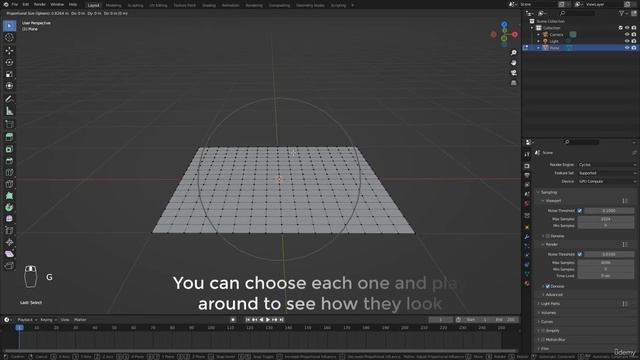
Task: Click the viewport pan hand icon
Action: tap(513, 63)
